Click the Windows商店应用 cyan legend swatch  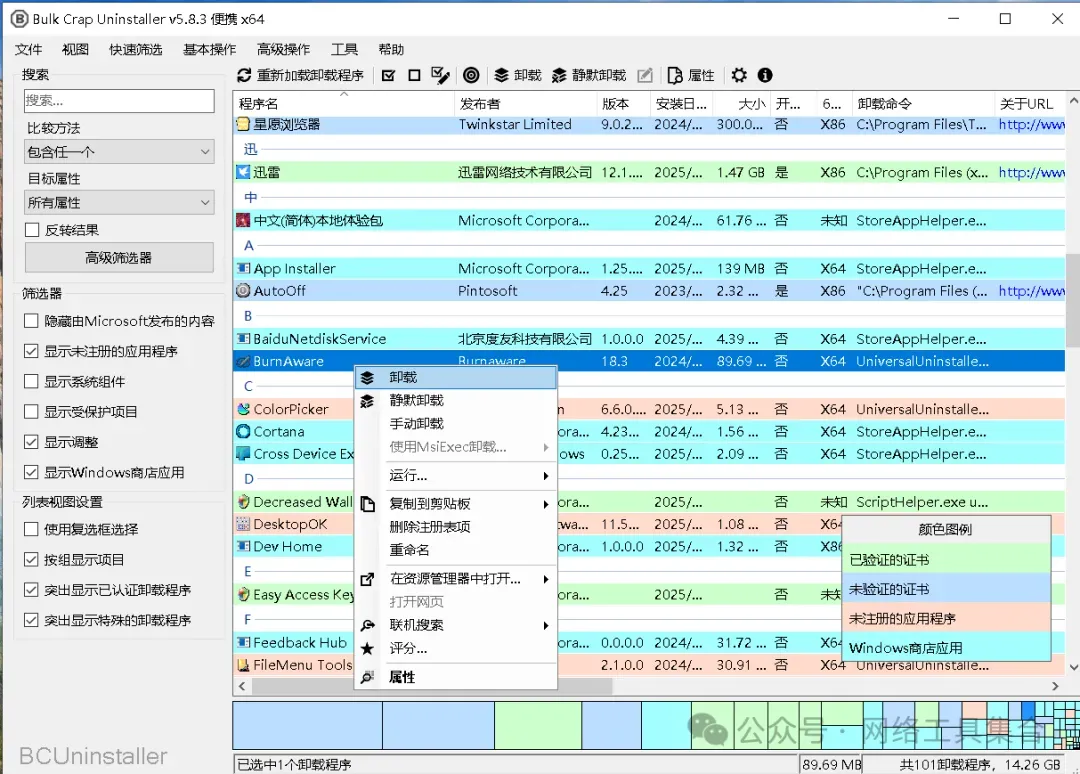pyautogui.click(x=946, y=648)
